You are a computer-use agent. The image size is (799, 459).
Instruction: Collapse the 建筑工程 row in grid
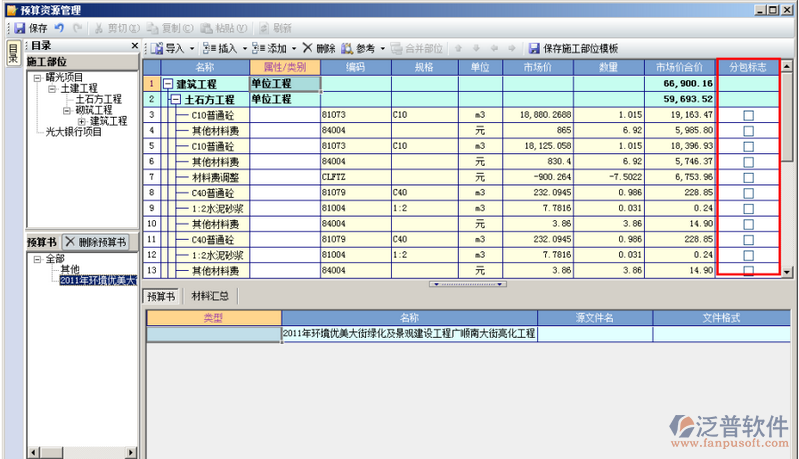tap(168, 85)
